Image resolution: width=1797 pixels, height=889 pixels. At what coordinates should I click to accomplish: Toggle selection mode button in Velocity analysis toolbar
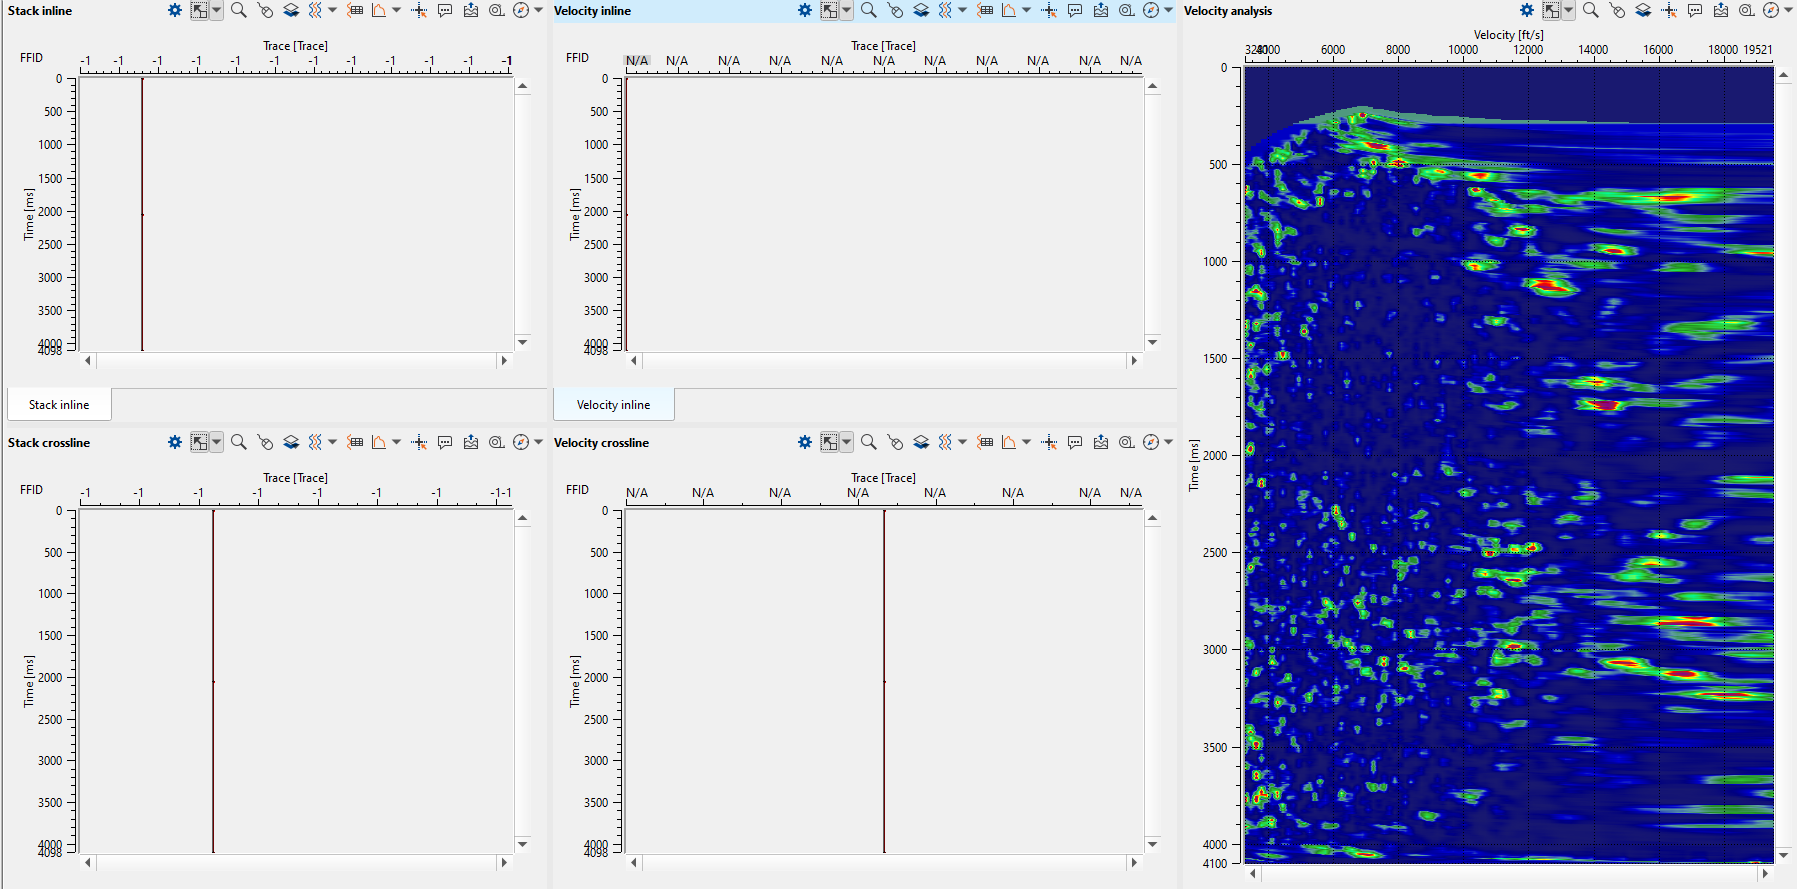click(1551, 11)
